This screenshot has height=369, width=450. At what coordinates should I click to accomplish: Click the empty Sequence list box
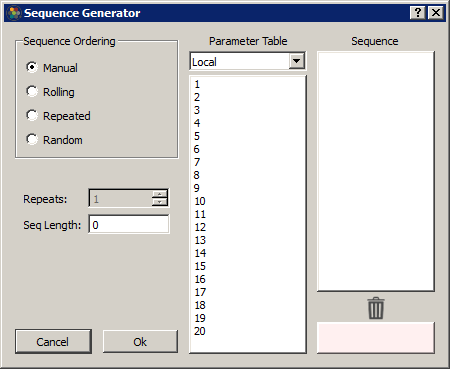[x=376, y=171]
